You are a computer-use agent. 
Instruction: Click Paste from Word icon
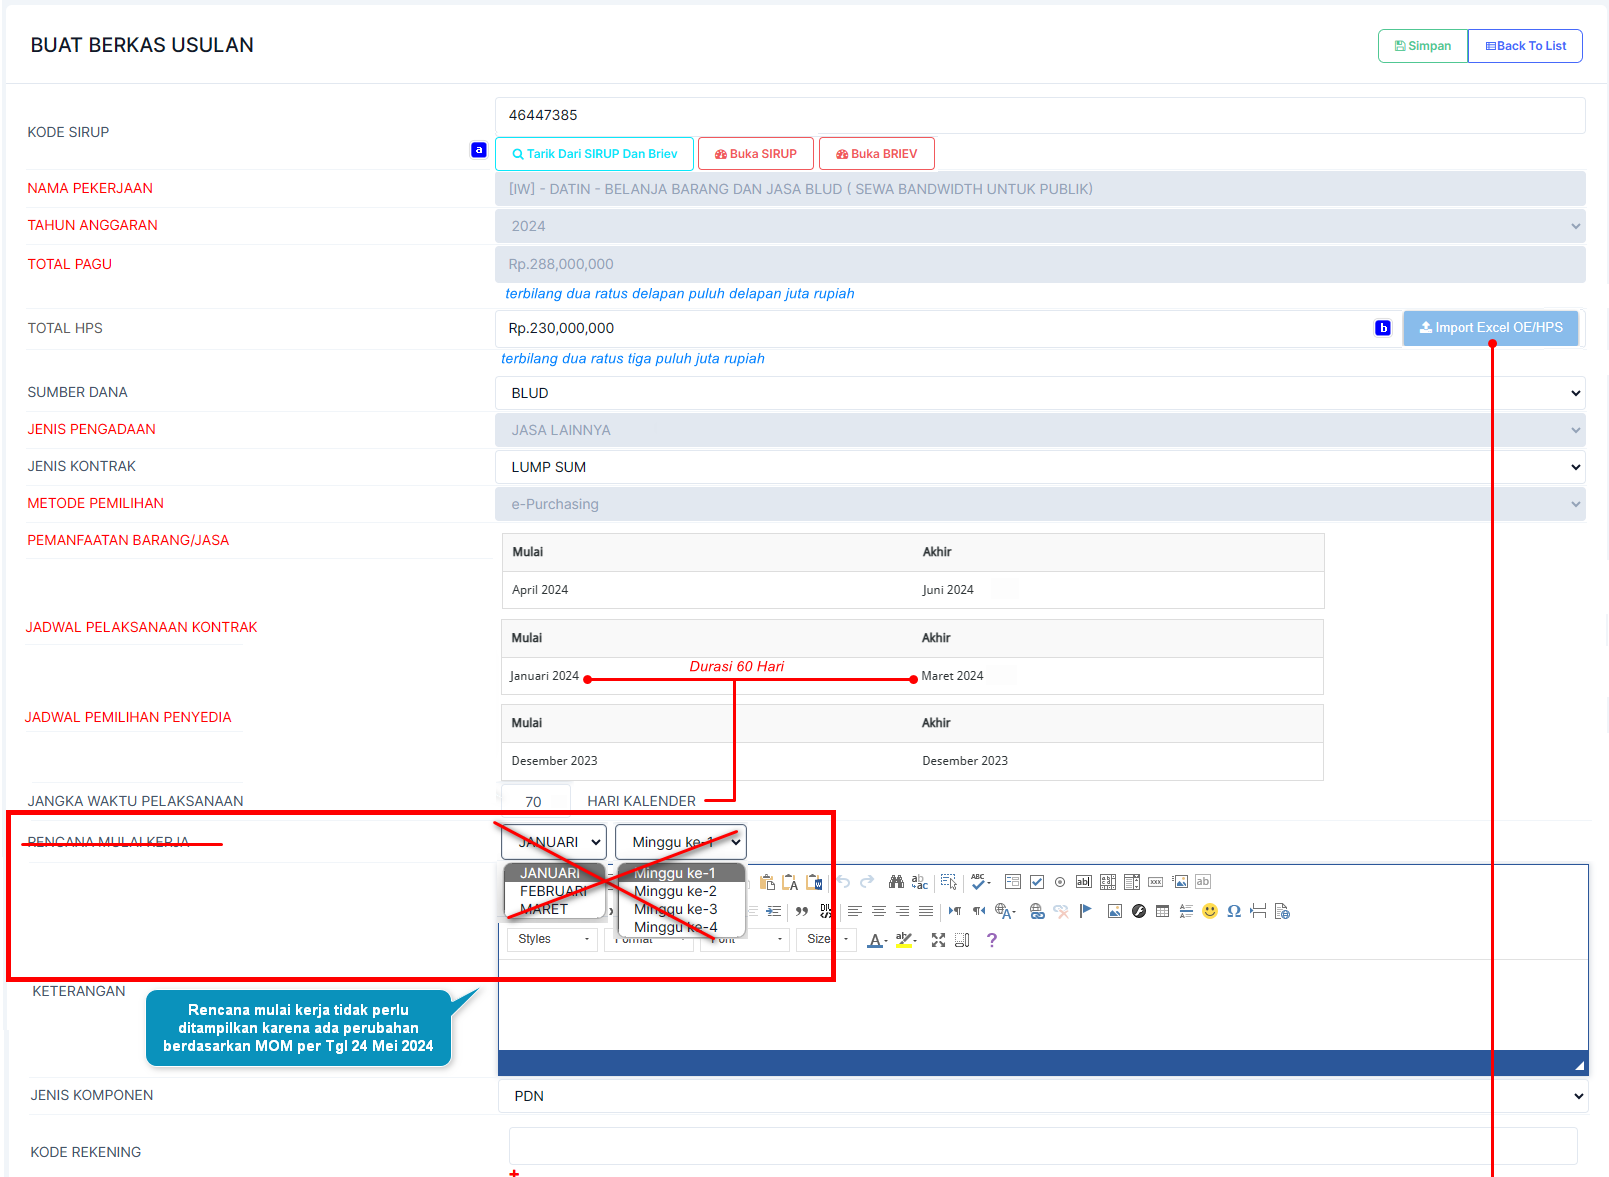click(x=814, y=882)
